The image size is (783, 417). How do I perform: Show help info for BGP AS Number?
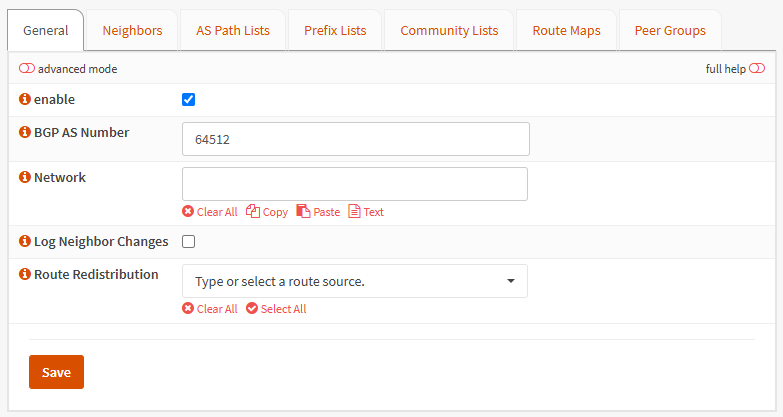pyautogui.click(x=24, y=132)
